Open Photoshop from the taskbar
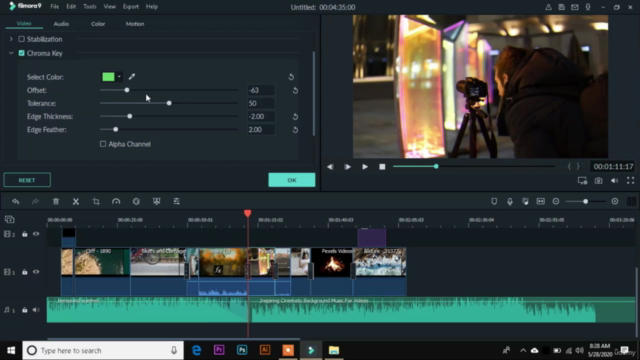The image size is (640, 360). pos(242,350)
